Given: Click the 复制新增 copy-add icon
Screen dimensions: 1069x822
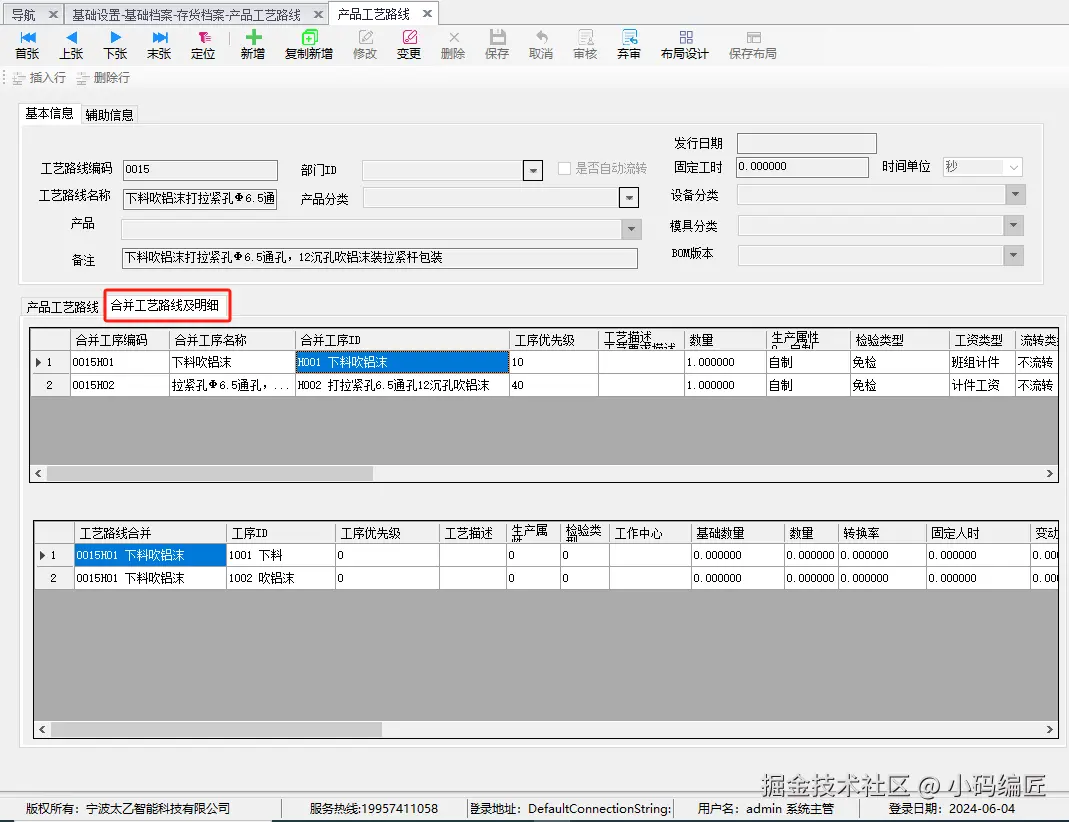Looking at the screenshot, I should (309, 45).
